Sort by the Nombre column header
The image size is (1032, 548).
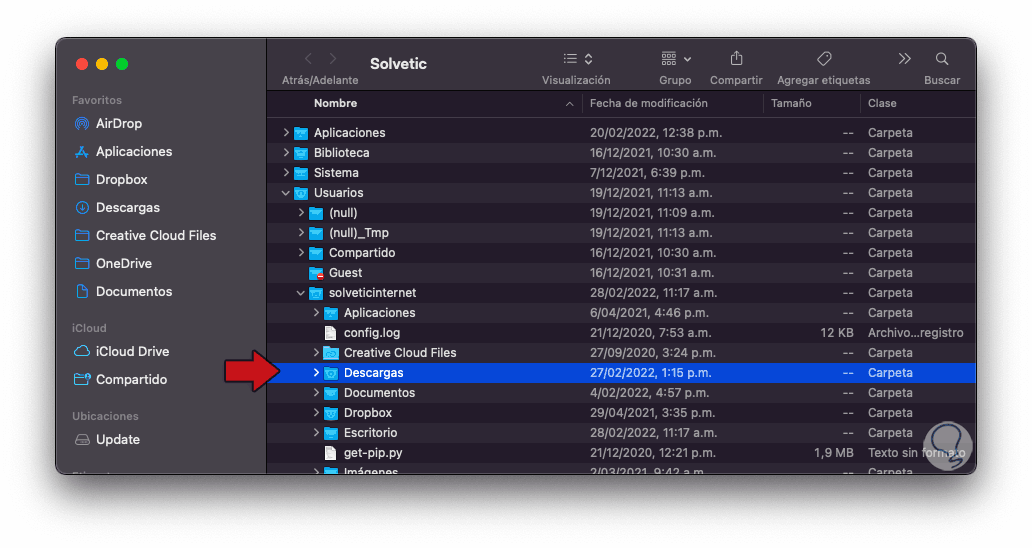click(x=336, y=104)
